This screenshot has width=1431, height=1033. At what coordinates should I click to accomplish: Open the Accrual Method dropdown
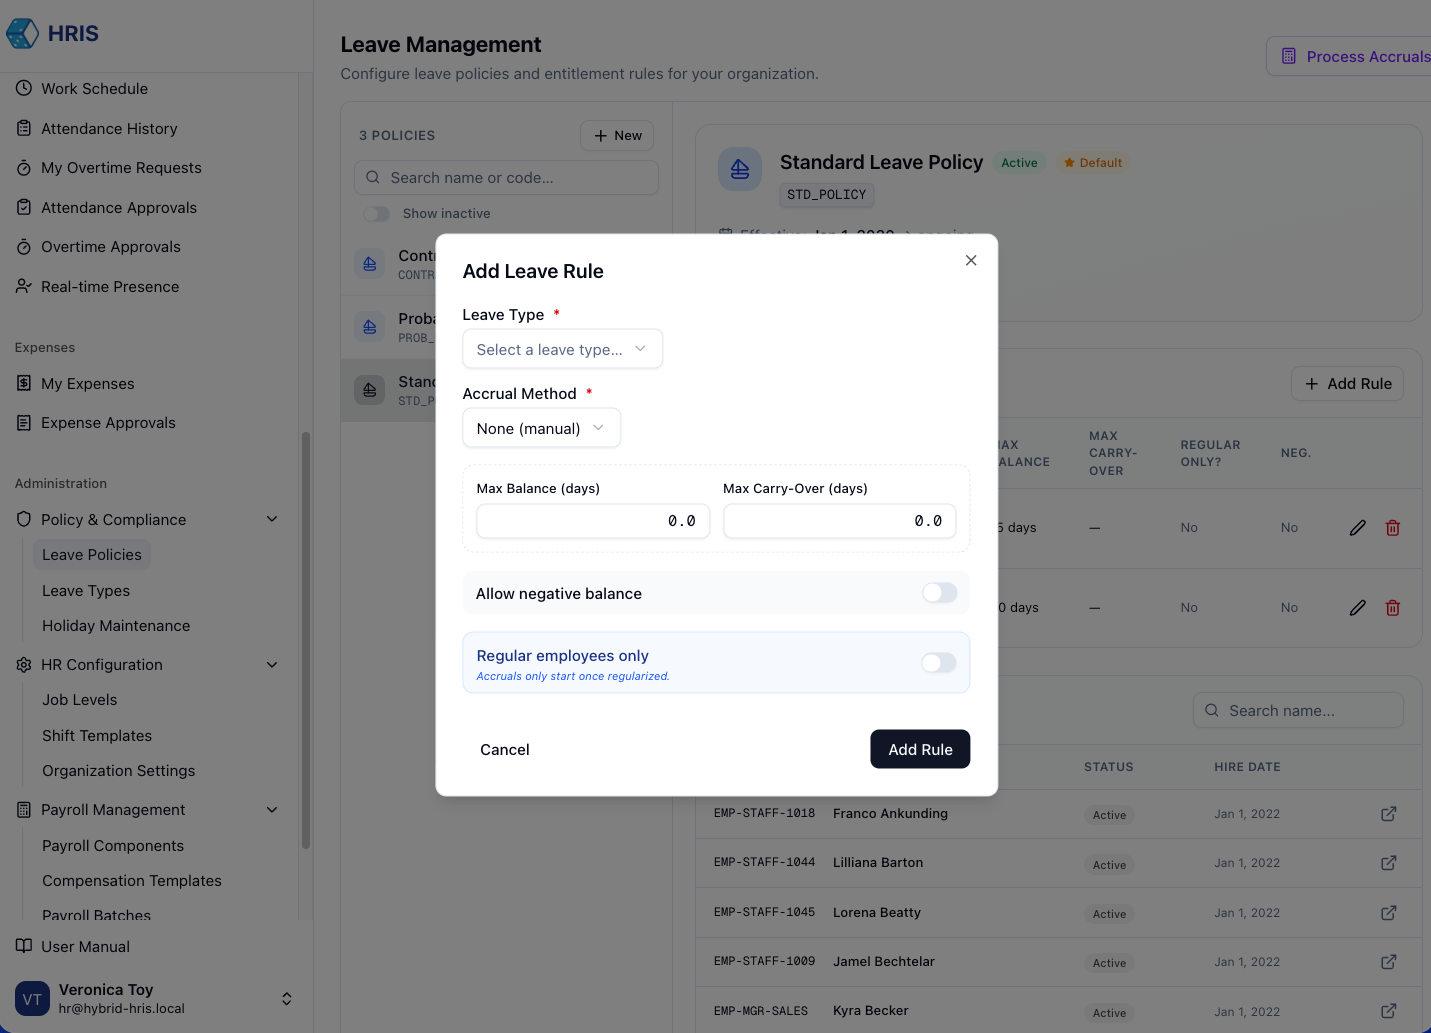(x=541, y=428)
